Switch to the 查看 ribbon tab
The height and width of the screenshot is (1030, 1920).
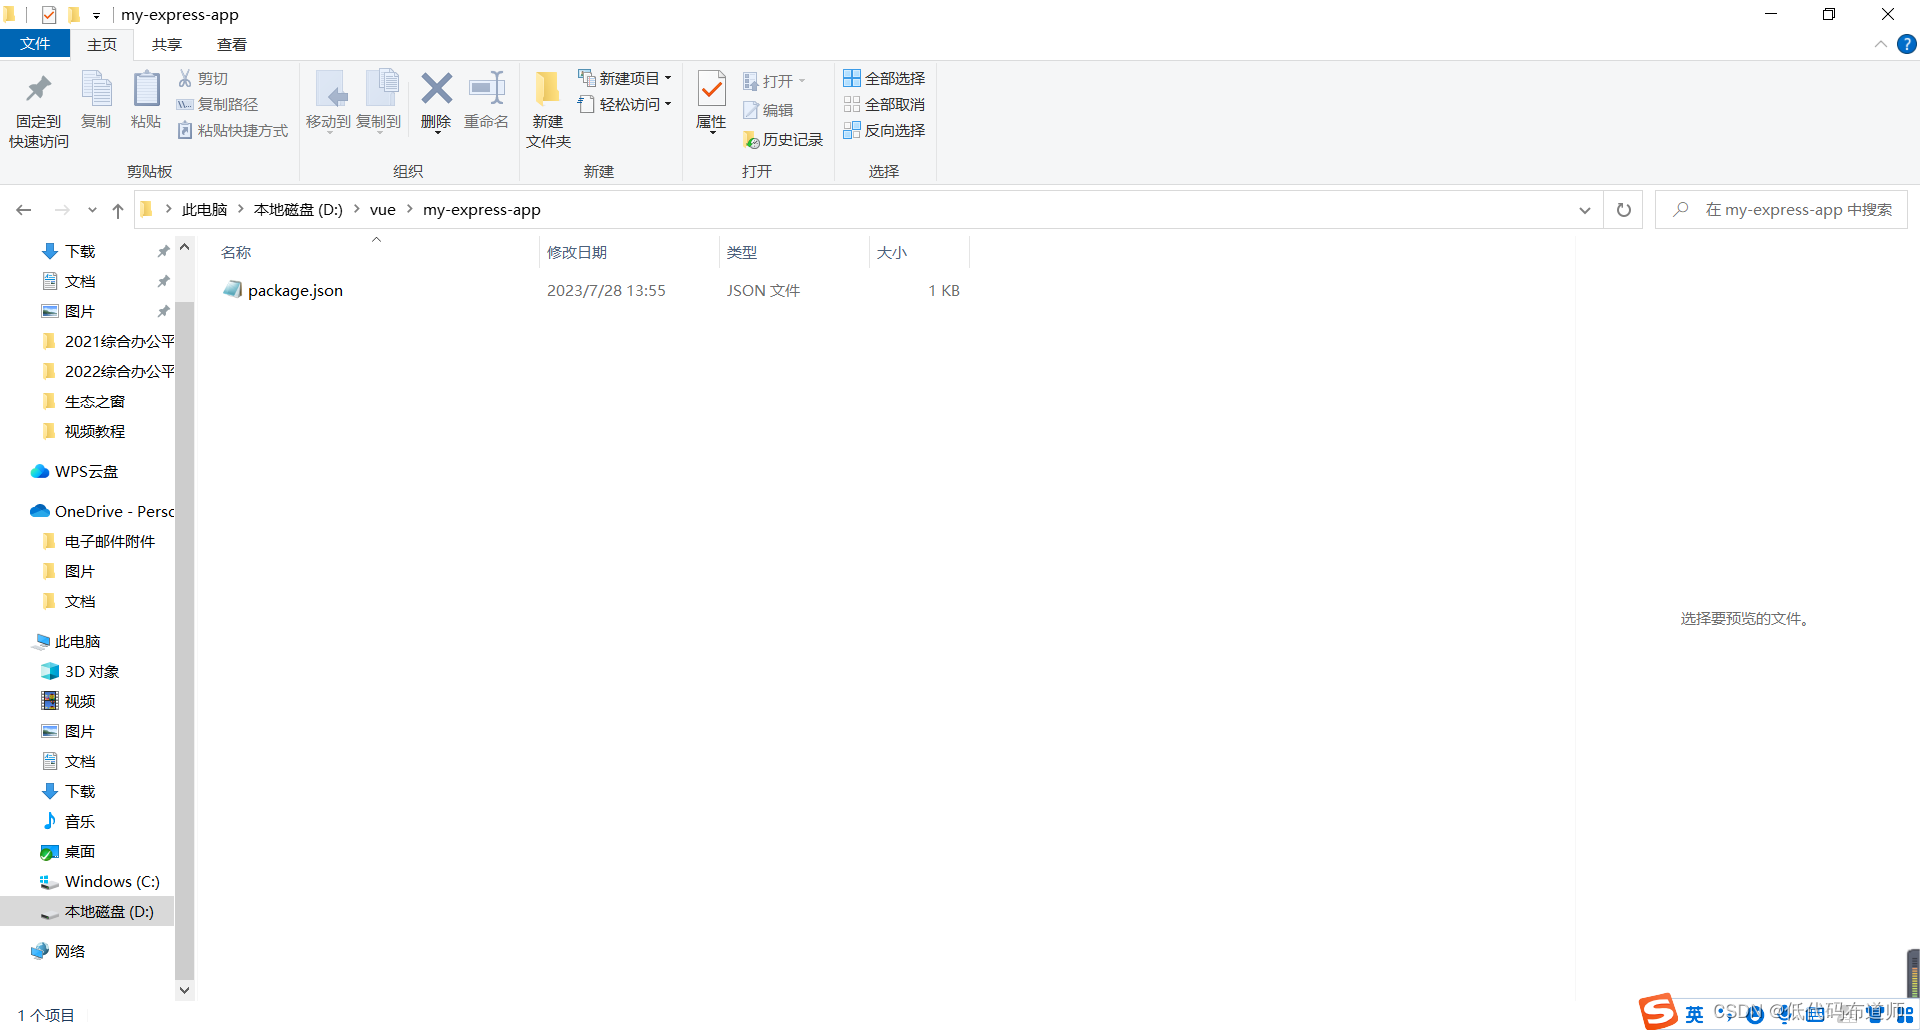click(x=232, y=44)
